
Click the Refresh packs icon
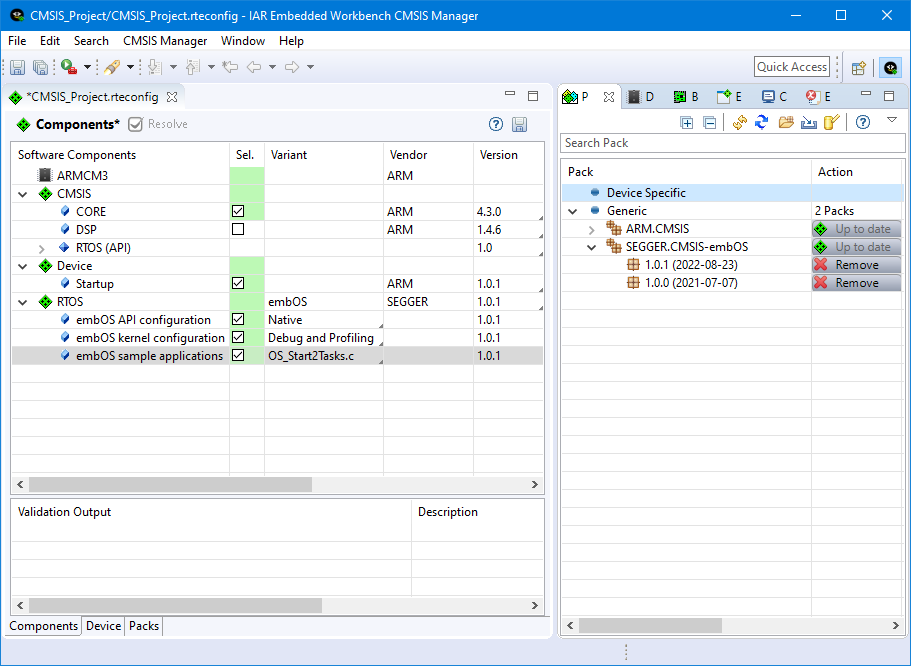[760, 122]
